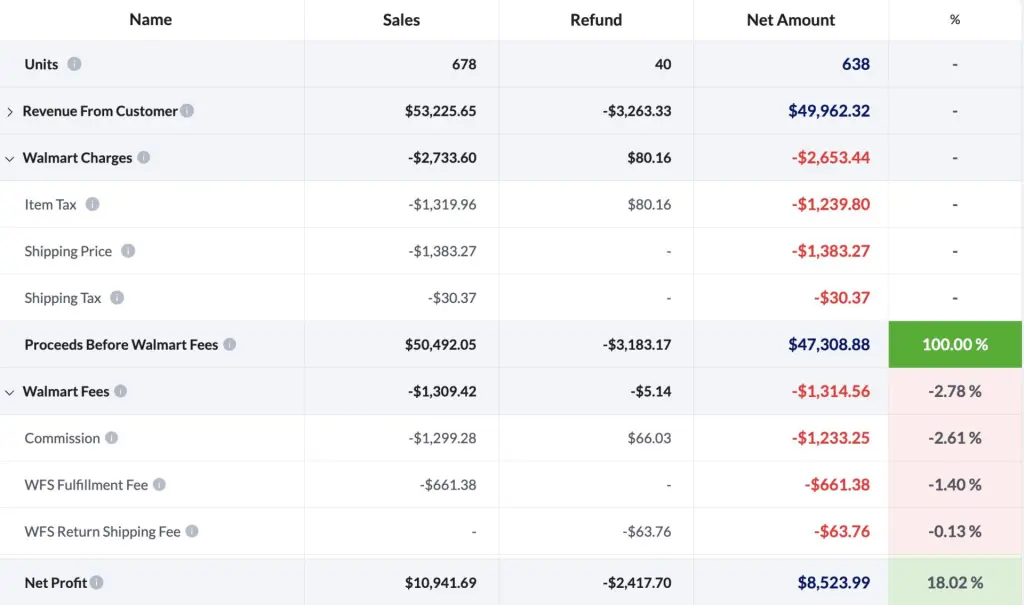Screen dimensions: 1024x605
Task: Click the Units refund value 40
Action: 663,64
